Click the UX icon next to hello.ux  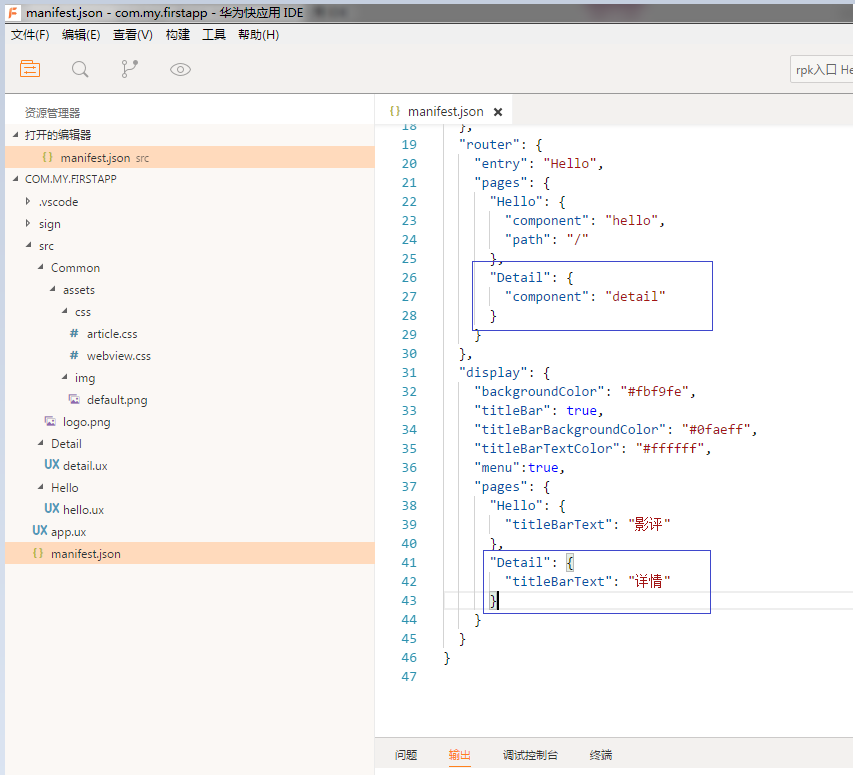point(52,509)
